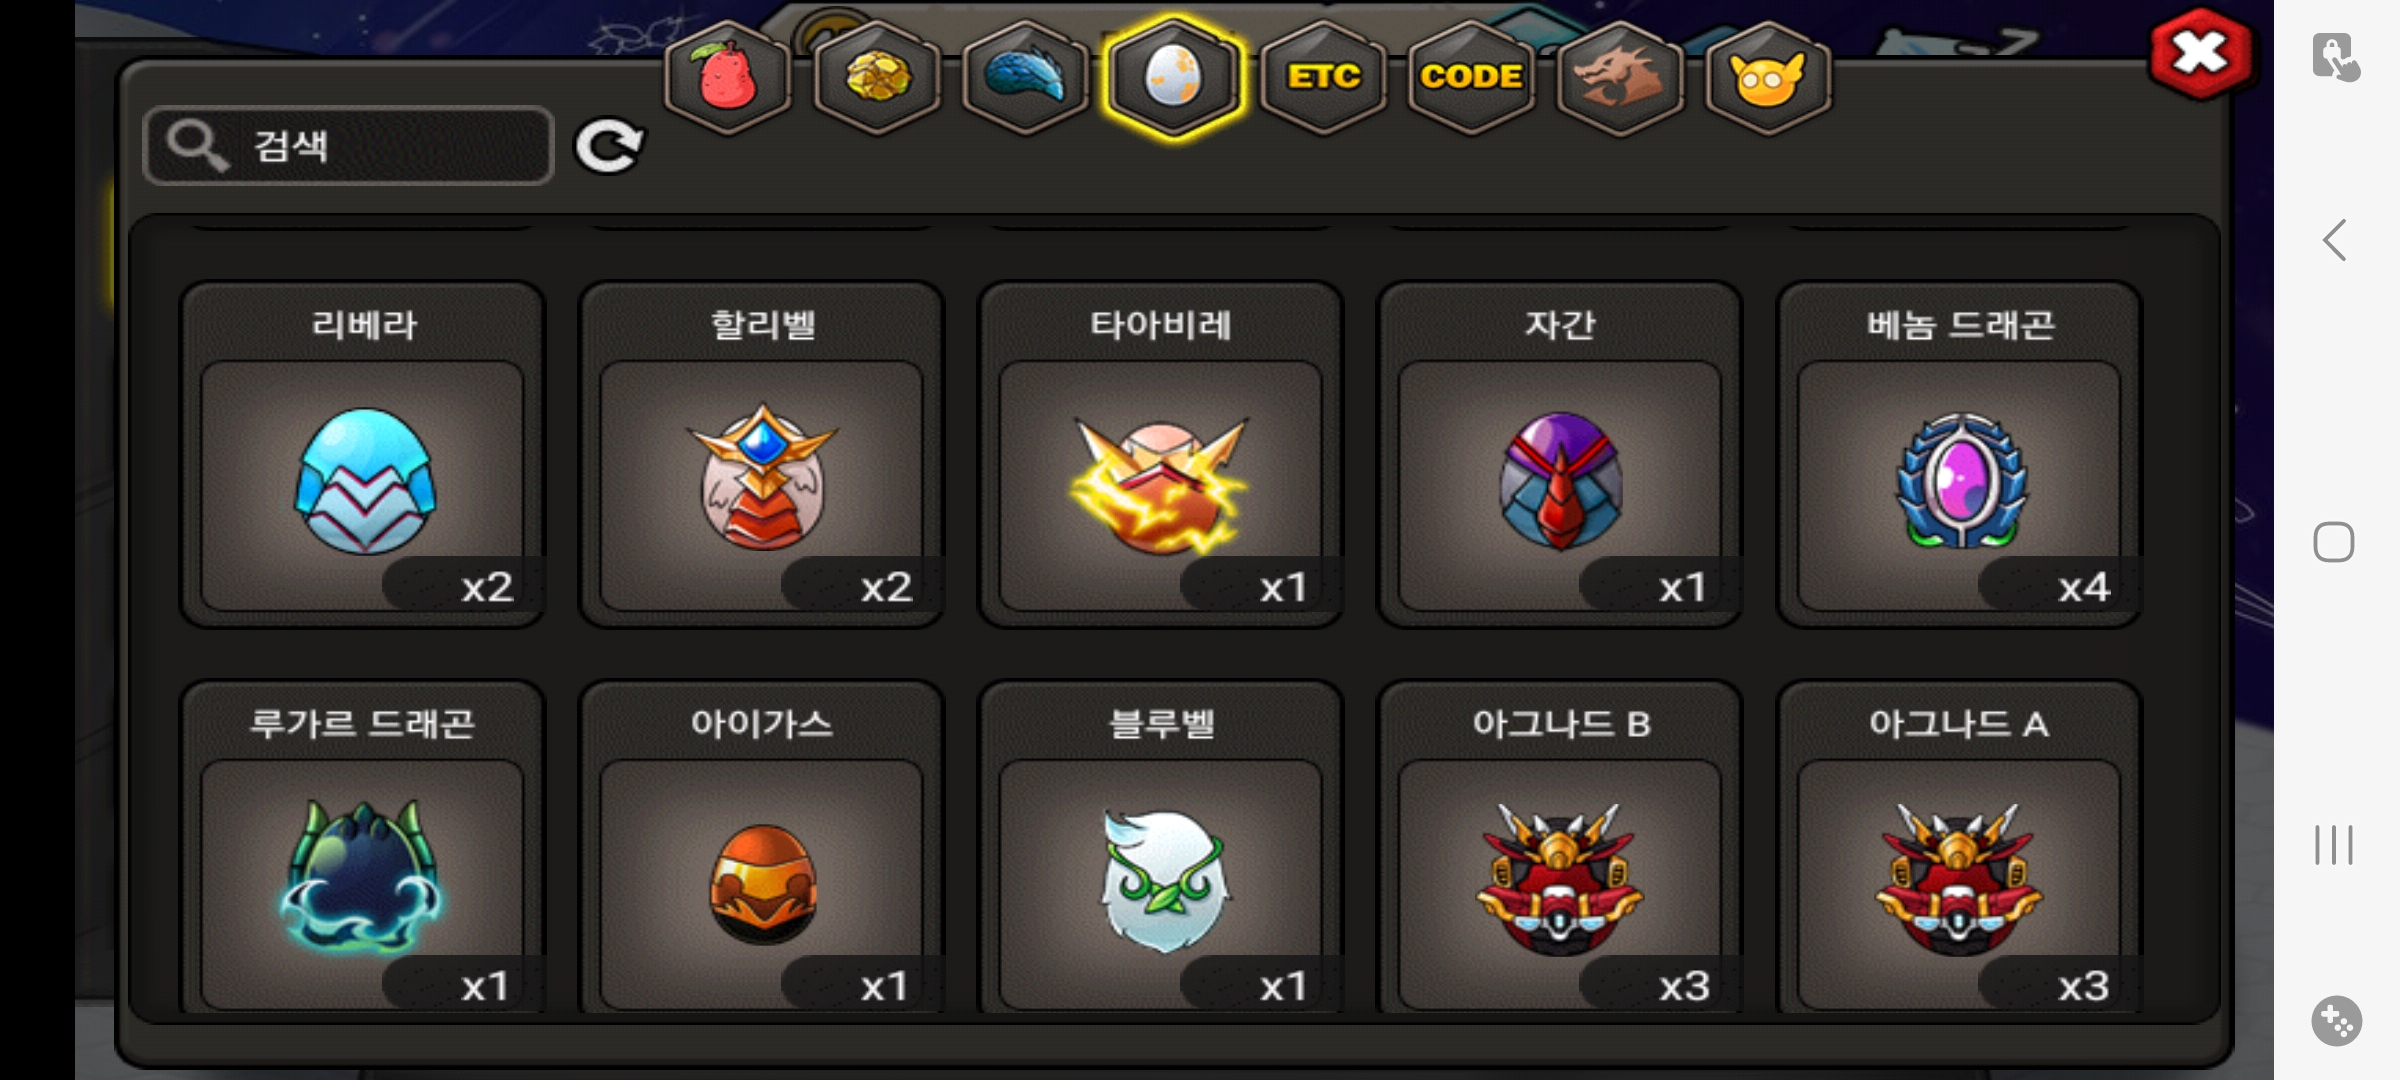The width and height of the screenshot is (2400, 1080).
Task: Switch to the gold nugget tab
Action: point(876,77)
